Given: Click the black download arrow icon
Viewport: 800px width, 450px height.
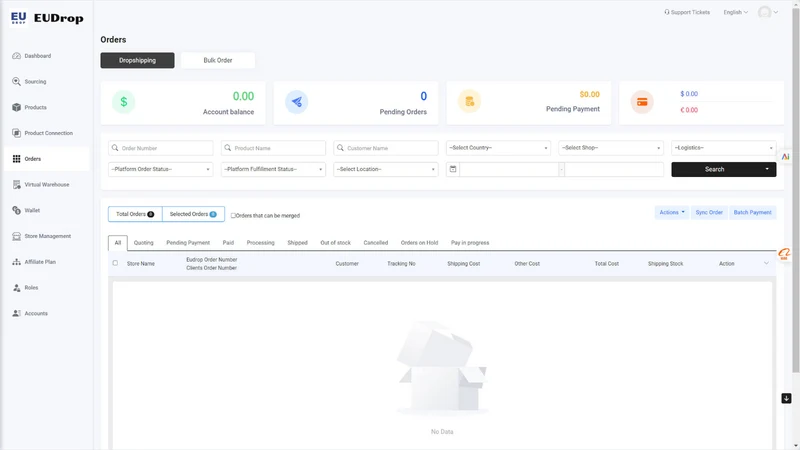Looking at the screenshot, I should [786, 398].
